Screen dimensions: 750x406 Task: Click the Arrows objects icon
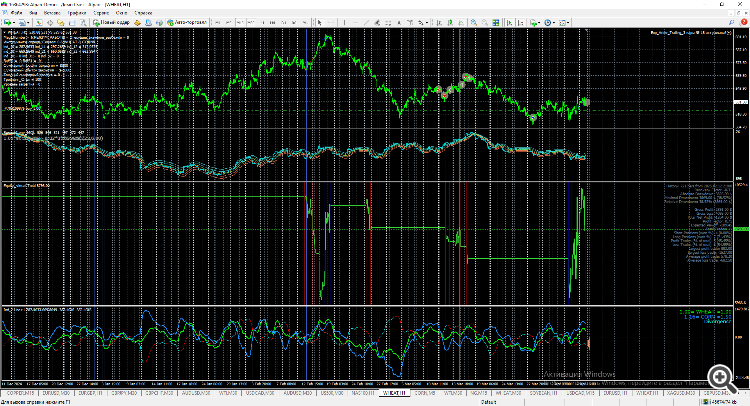(x=421, y=22)
